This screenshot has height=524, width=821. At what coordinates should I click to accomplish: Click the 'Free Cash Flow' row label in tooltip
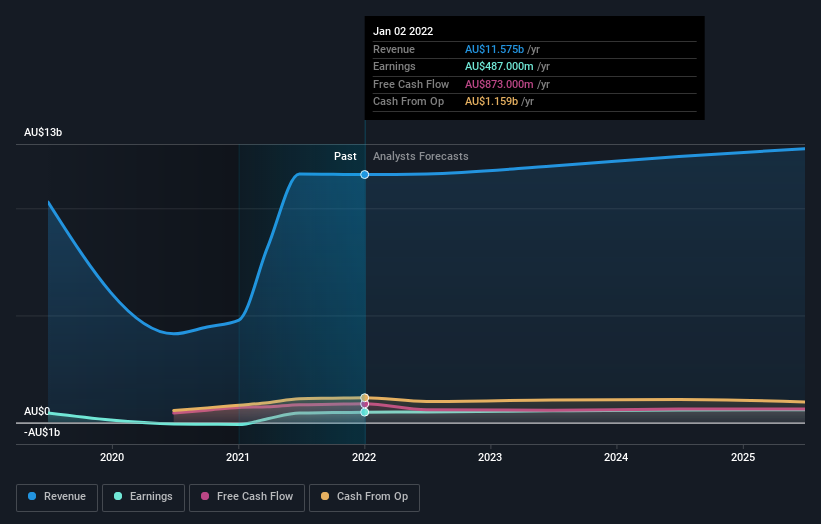[411, 84]
